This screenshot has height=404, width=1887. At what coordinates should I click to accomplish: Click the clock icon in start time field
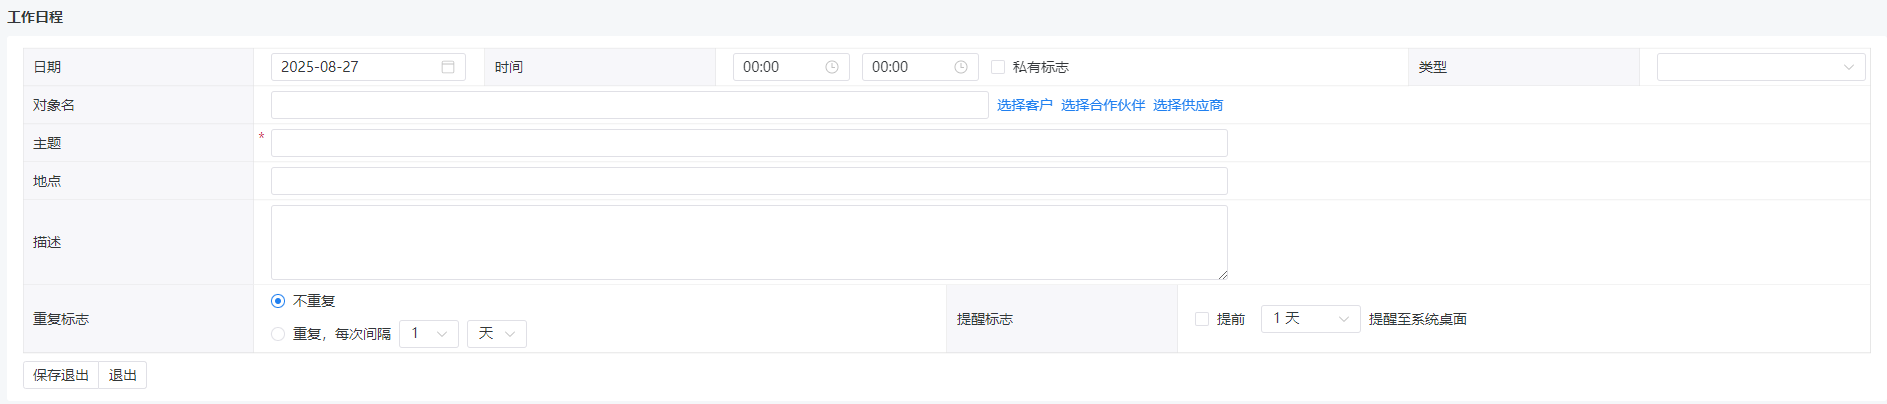(831, 67)
